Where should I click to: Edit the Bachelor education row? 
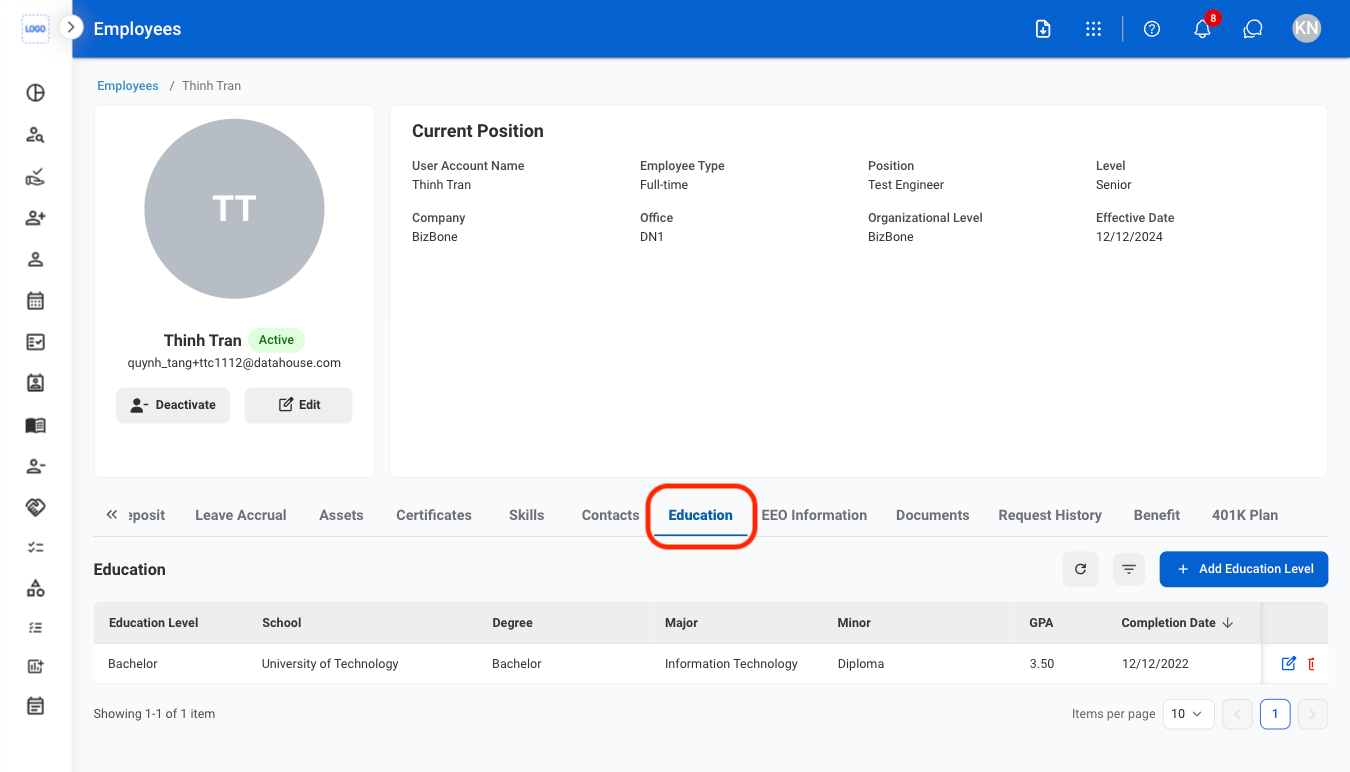[x=1288, y=663]
